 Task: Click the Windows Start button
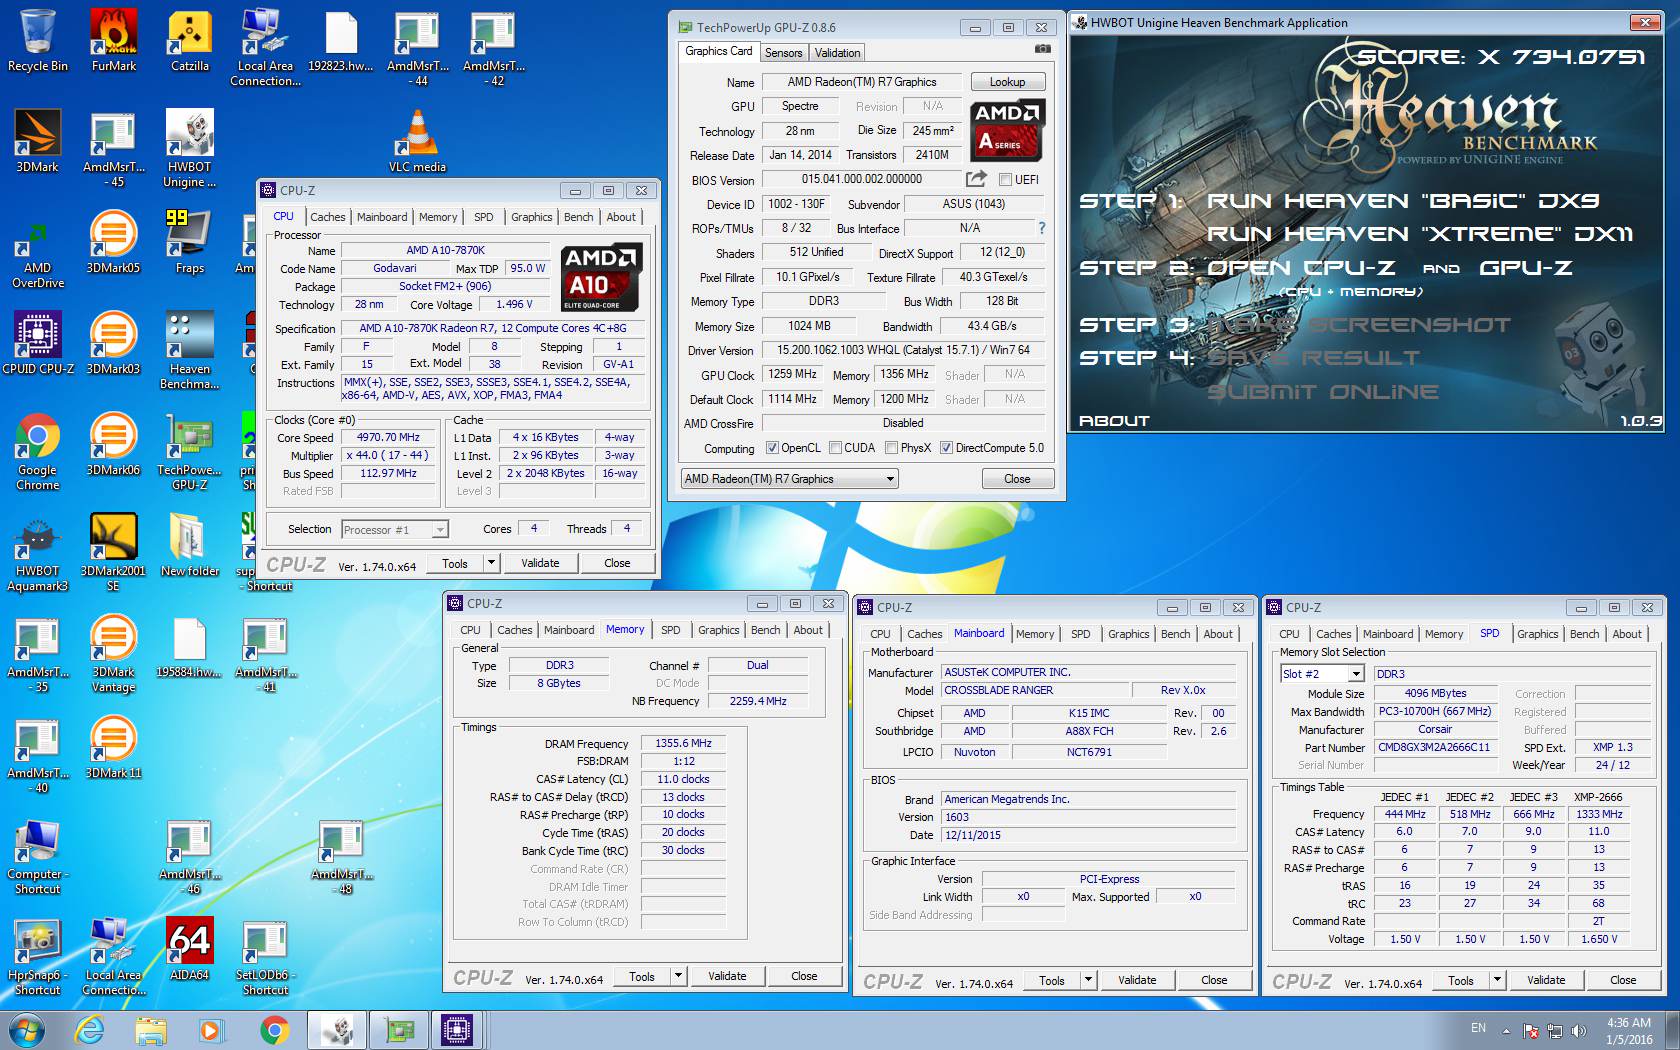(26, 1030)
